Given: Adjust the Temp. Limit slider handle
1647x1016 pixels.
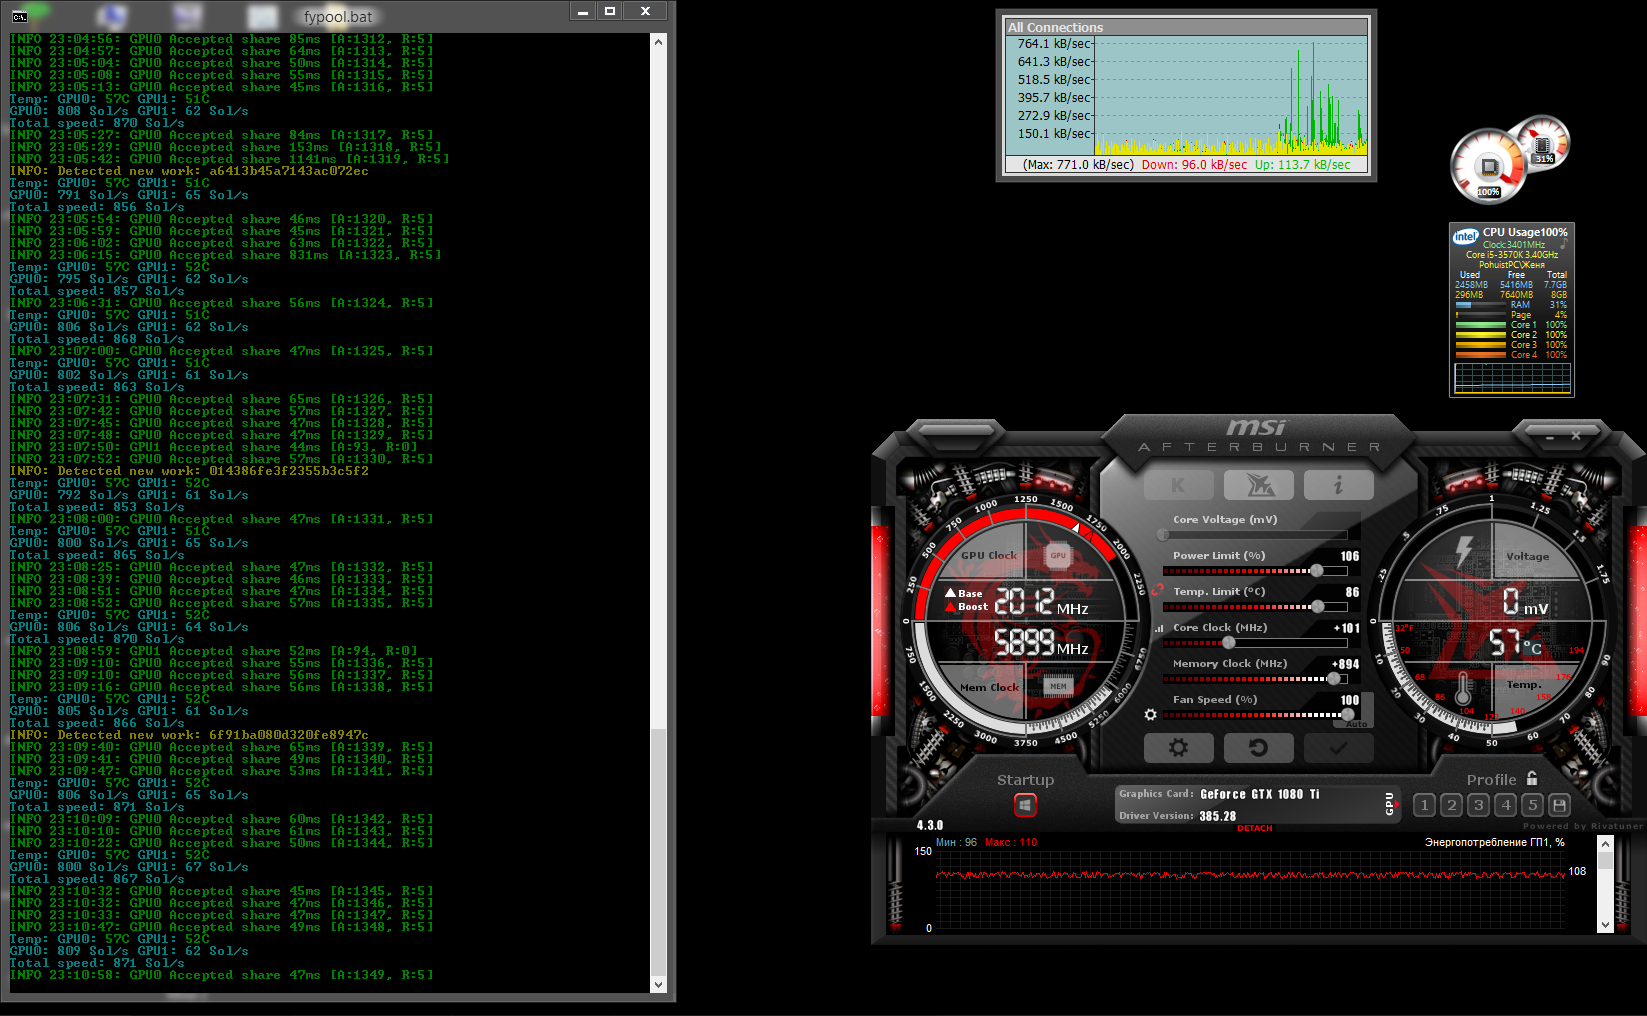Looking at the screenshot, I should [x=1318, y=607].
